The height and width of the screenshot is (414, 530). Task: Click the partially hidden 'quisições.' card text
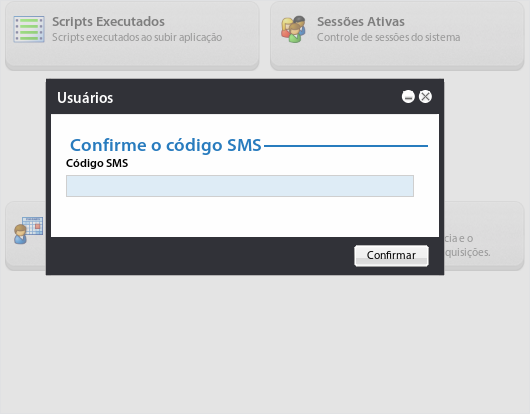(x=467, y=252)
